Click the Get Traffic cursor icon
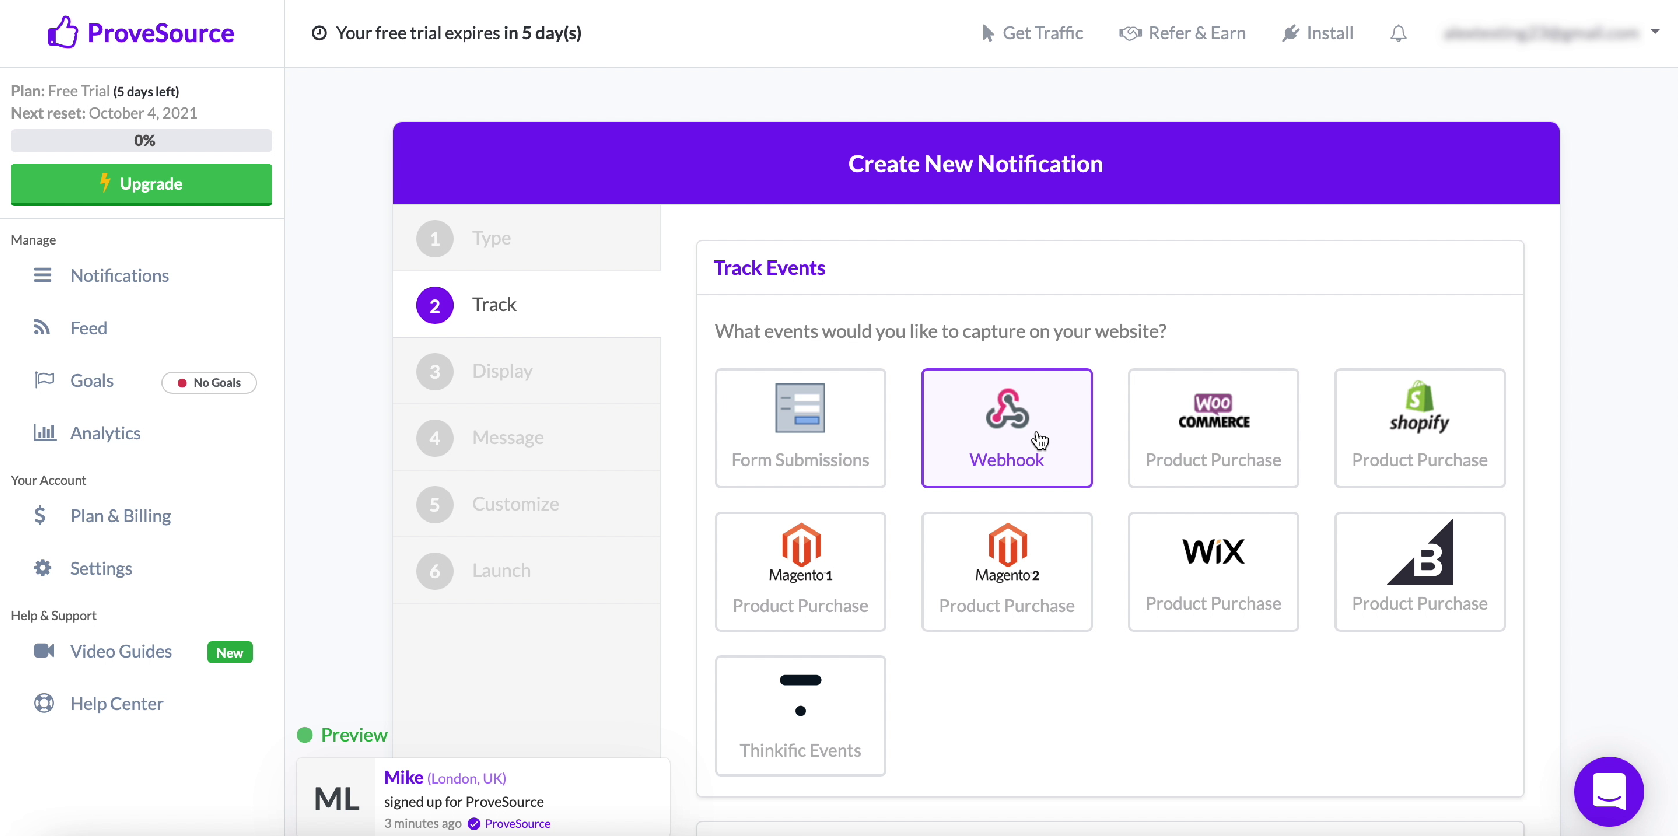This screenshot has height=836, width=1678. [x=988, y=33]
